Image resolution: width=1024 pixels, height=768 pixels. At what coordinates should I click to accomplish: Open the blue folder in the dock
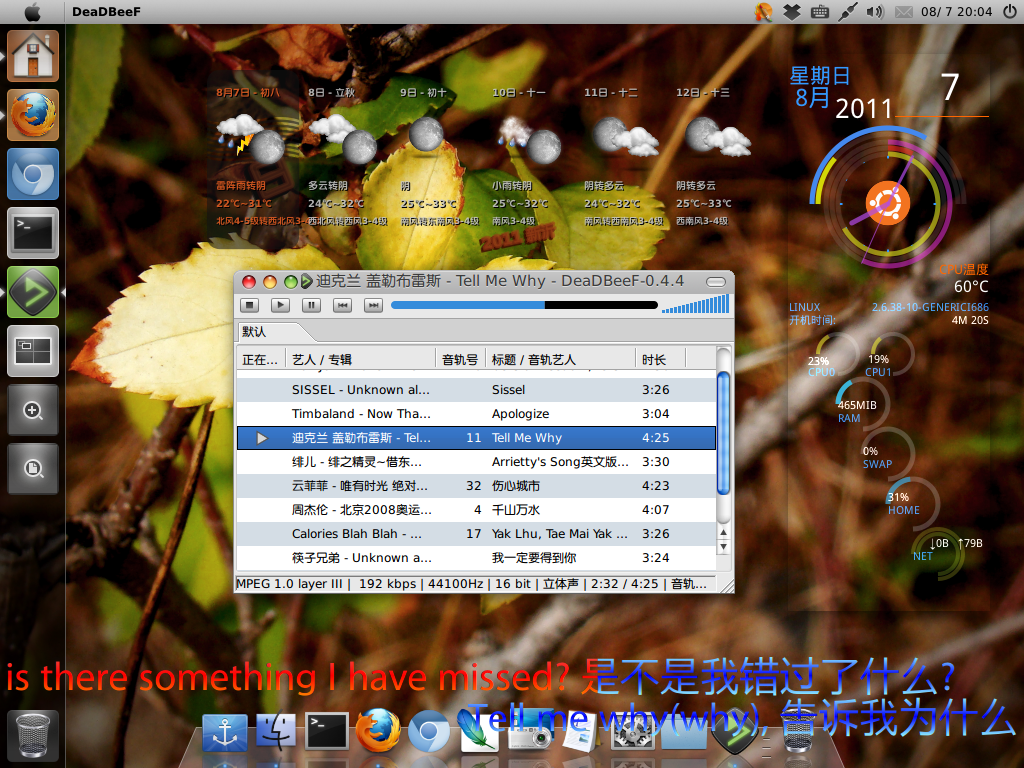[x=684, y=732]
